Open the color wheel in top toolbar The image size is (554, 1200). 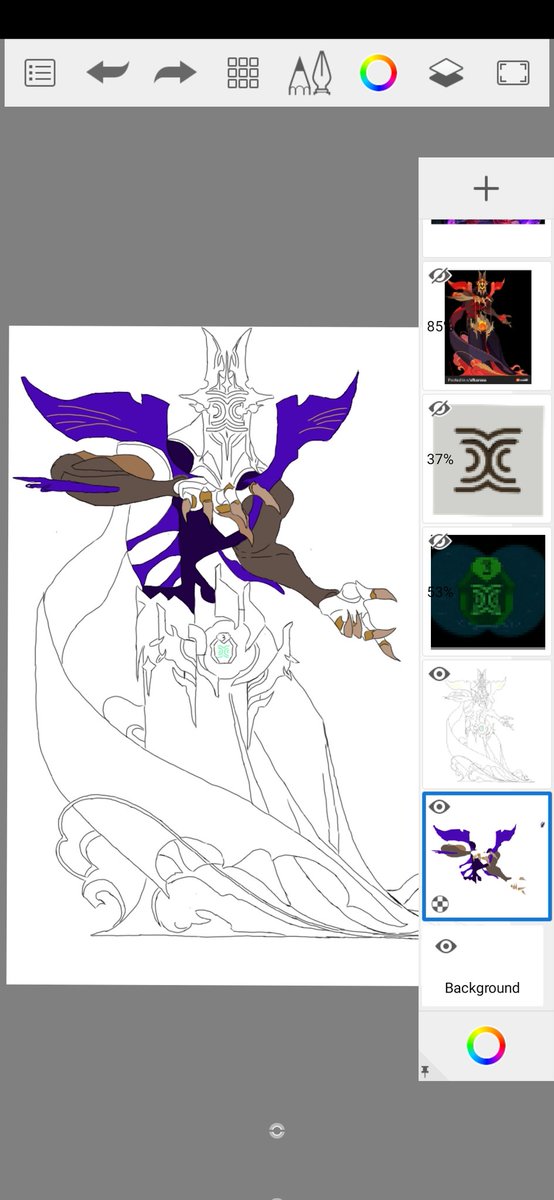(x=379, y=73)
